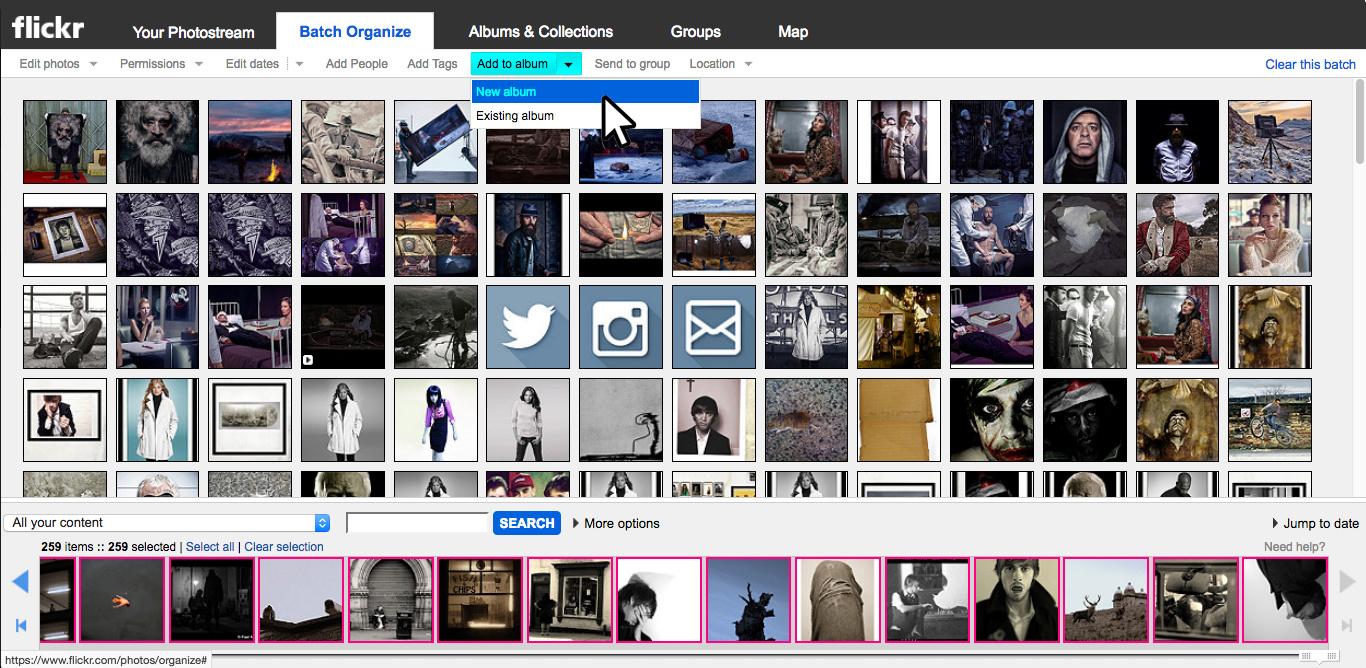
Task: Select the envelope mail icon thumbnail
Action: click(714, 327)
